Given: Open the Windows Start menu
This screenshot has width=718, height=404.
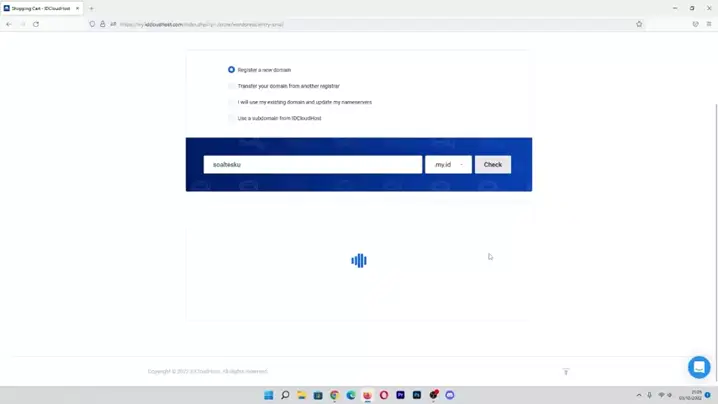Looking at the screenshot, I should coord(269,395).
